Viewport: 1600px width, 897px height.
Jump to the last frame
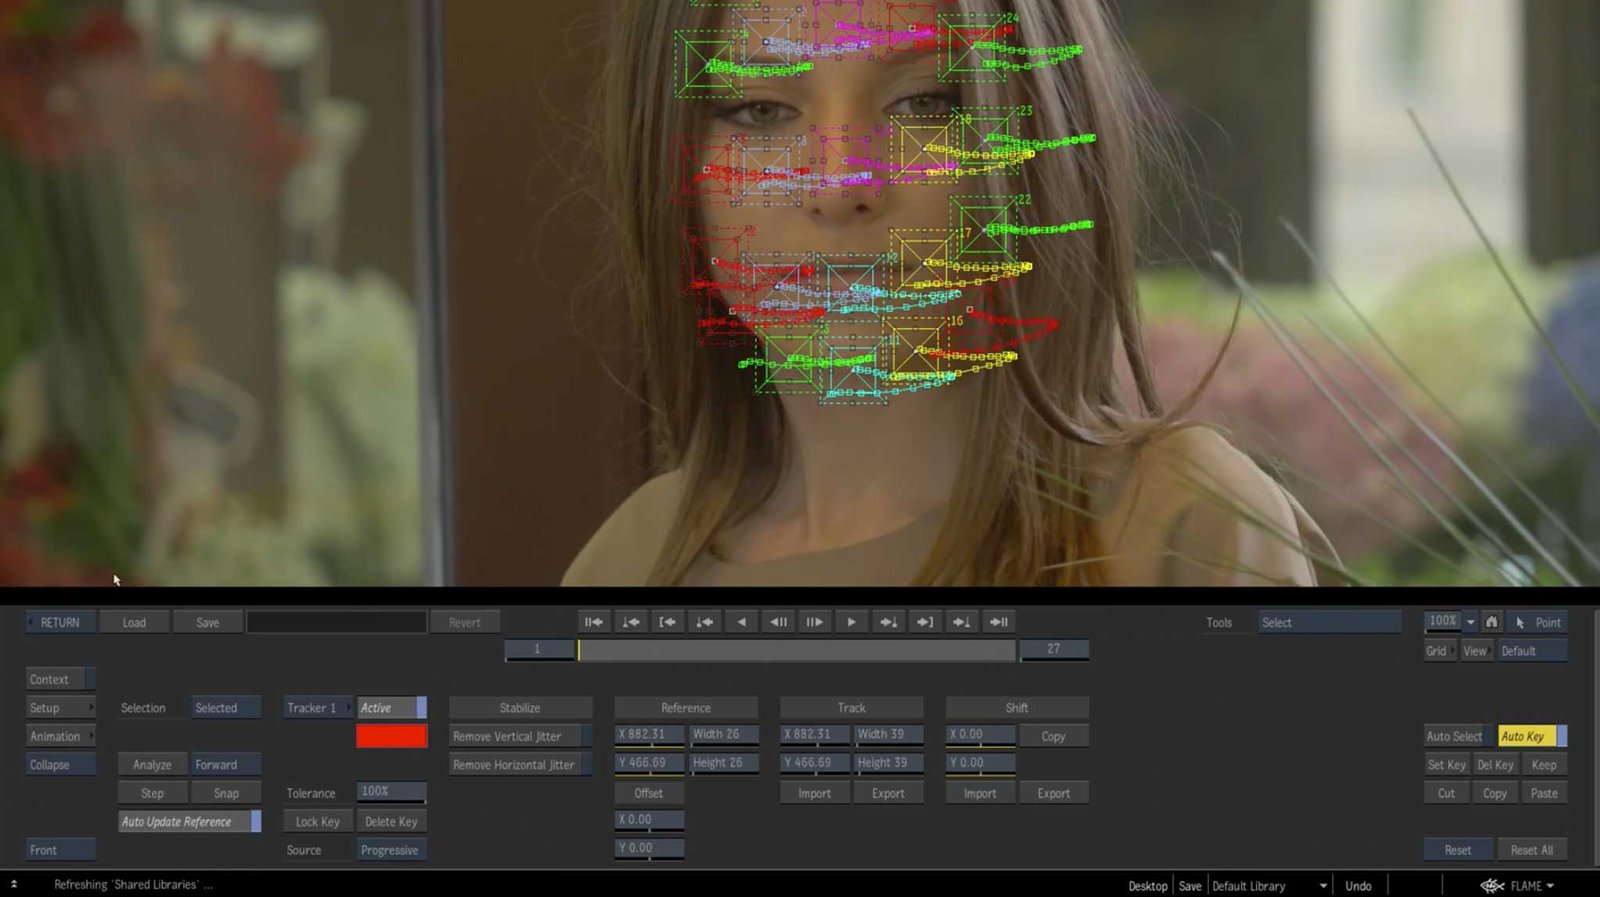pyautogui.click(x=998, y=622)
